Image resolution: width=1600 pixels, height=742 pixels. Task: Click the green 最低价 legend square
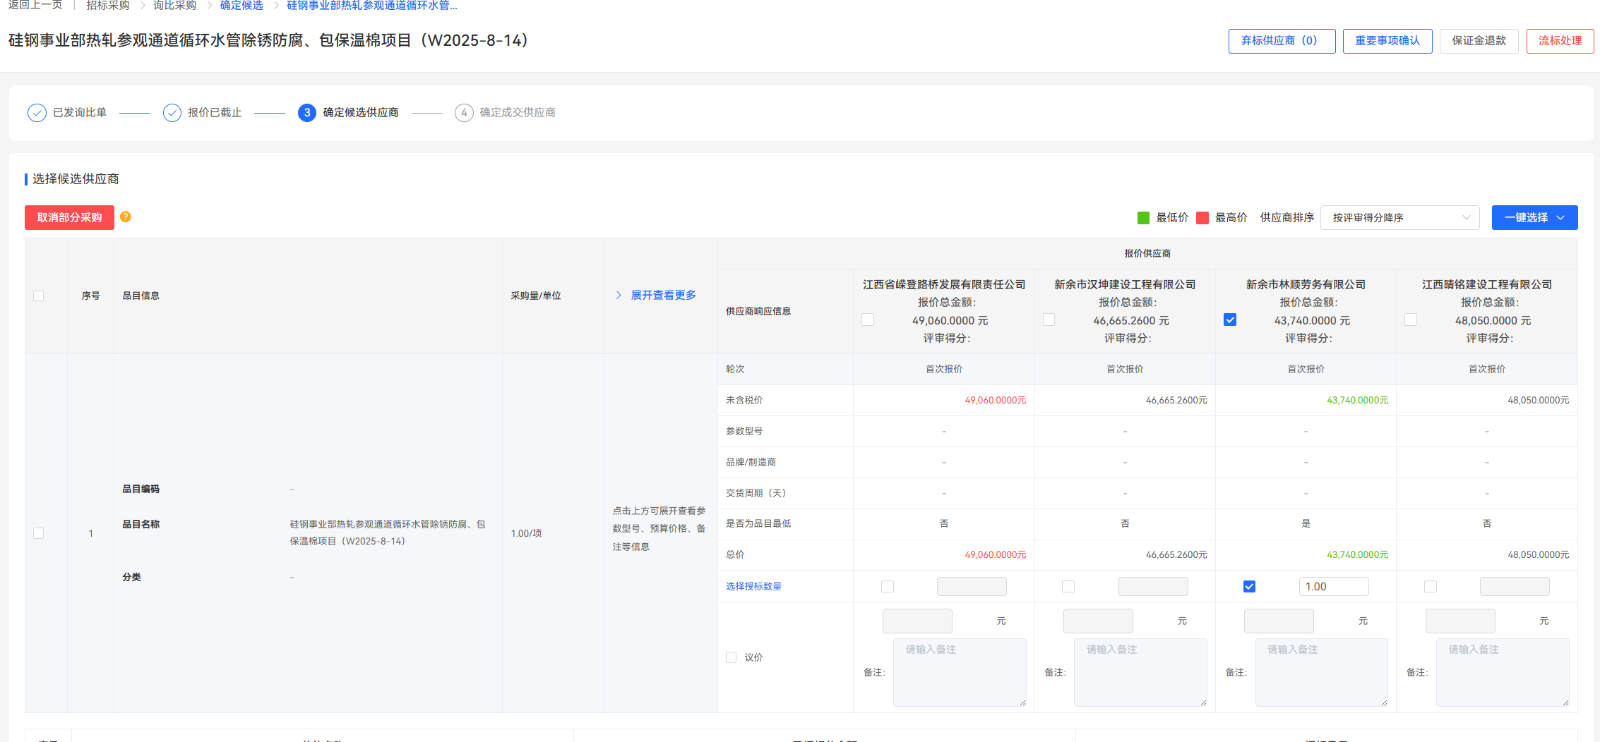tap(1143, 218)
